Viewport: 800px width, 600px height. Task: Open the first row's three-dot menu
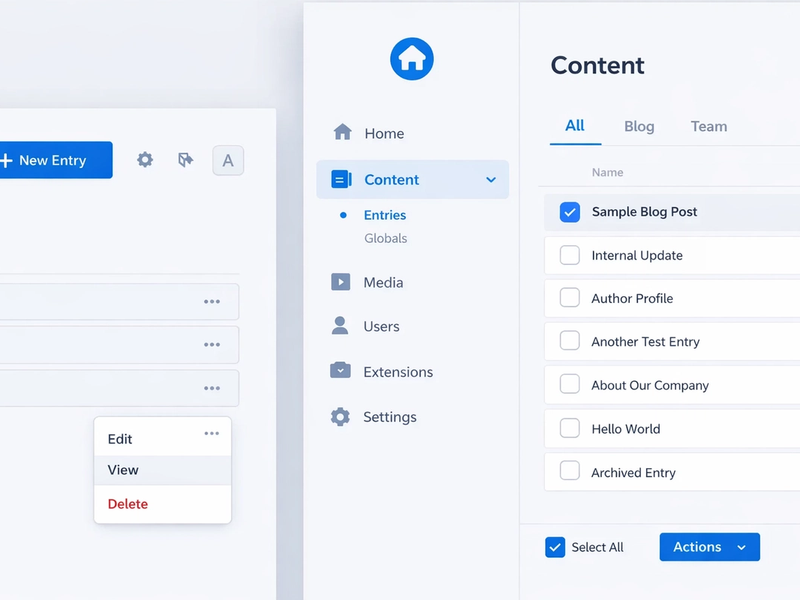point(212,302)
